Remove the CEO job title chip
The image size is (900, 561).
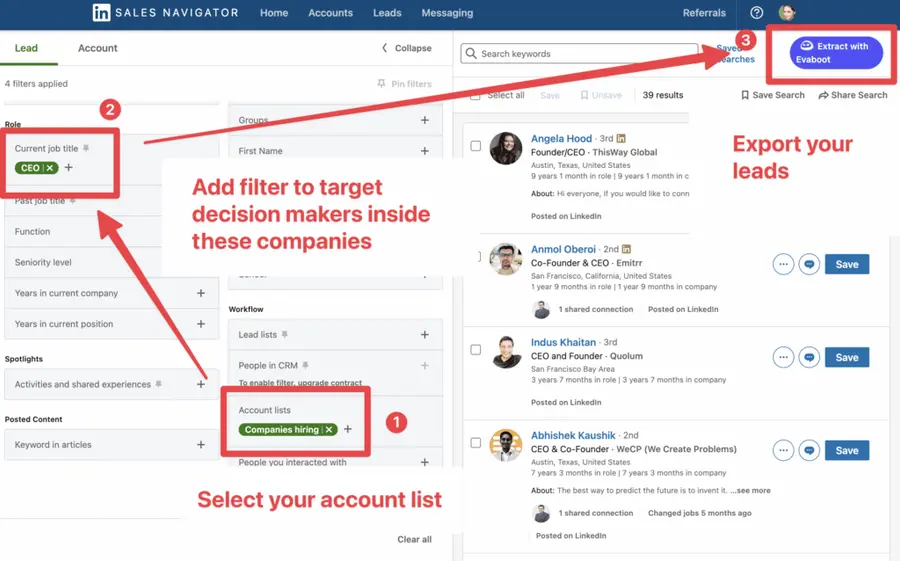click(x=50, y=168)
